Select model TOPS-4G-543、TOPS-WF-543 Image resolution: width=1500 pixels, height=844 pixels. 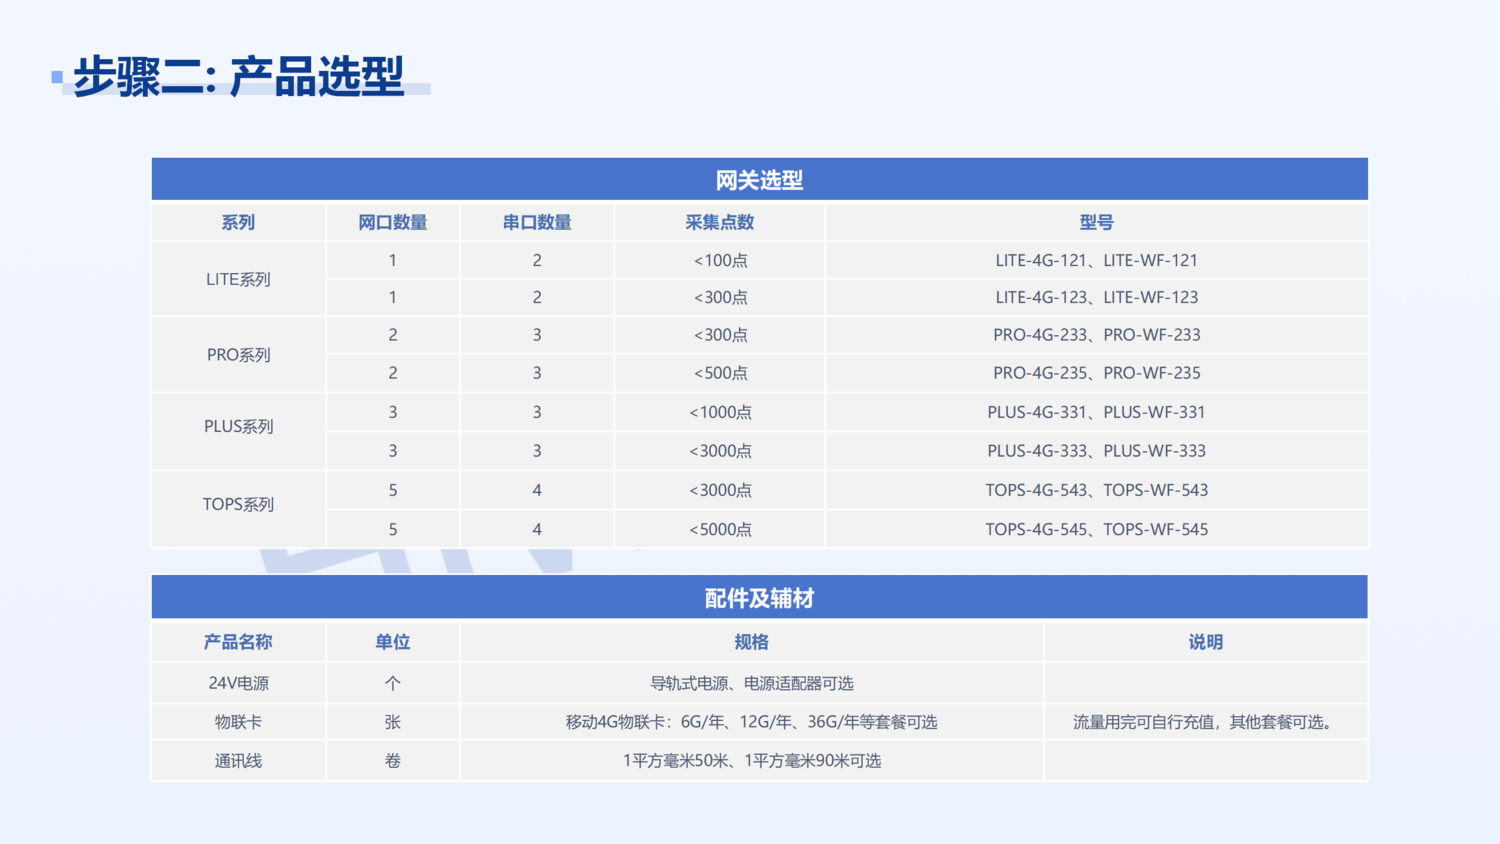[x=1097, y=490]
